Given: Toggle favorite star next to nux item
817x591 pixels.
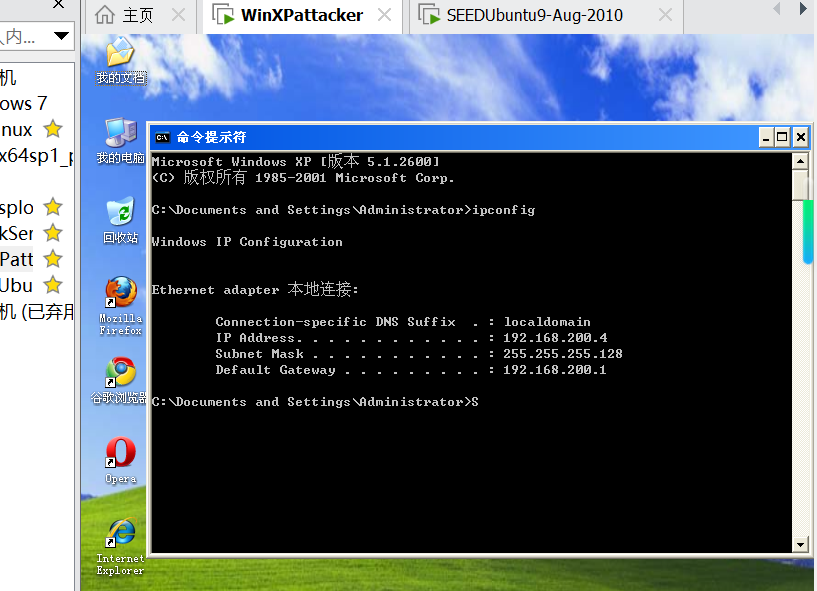Looking at the screenshot, I should 53,129.
